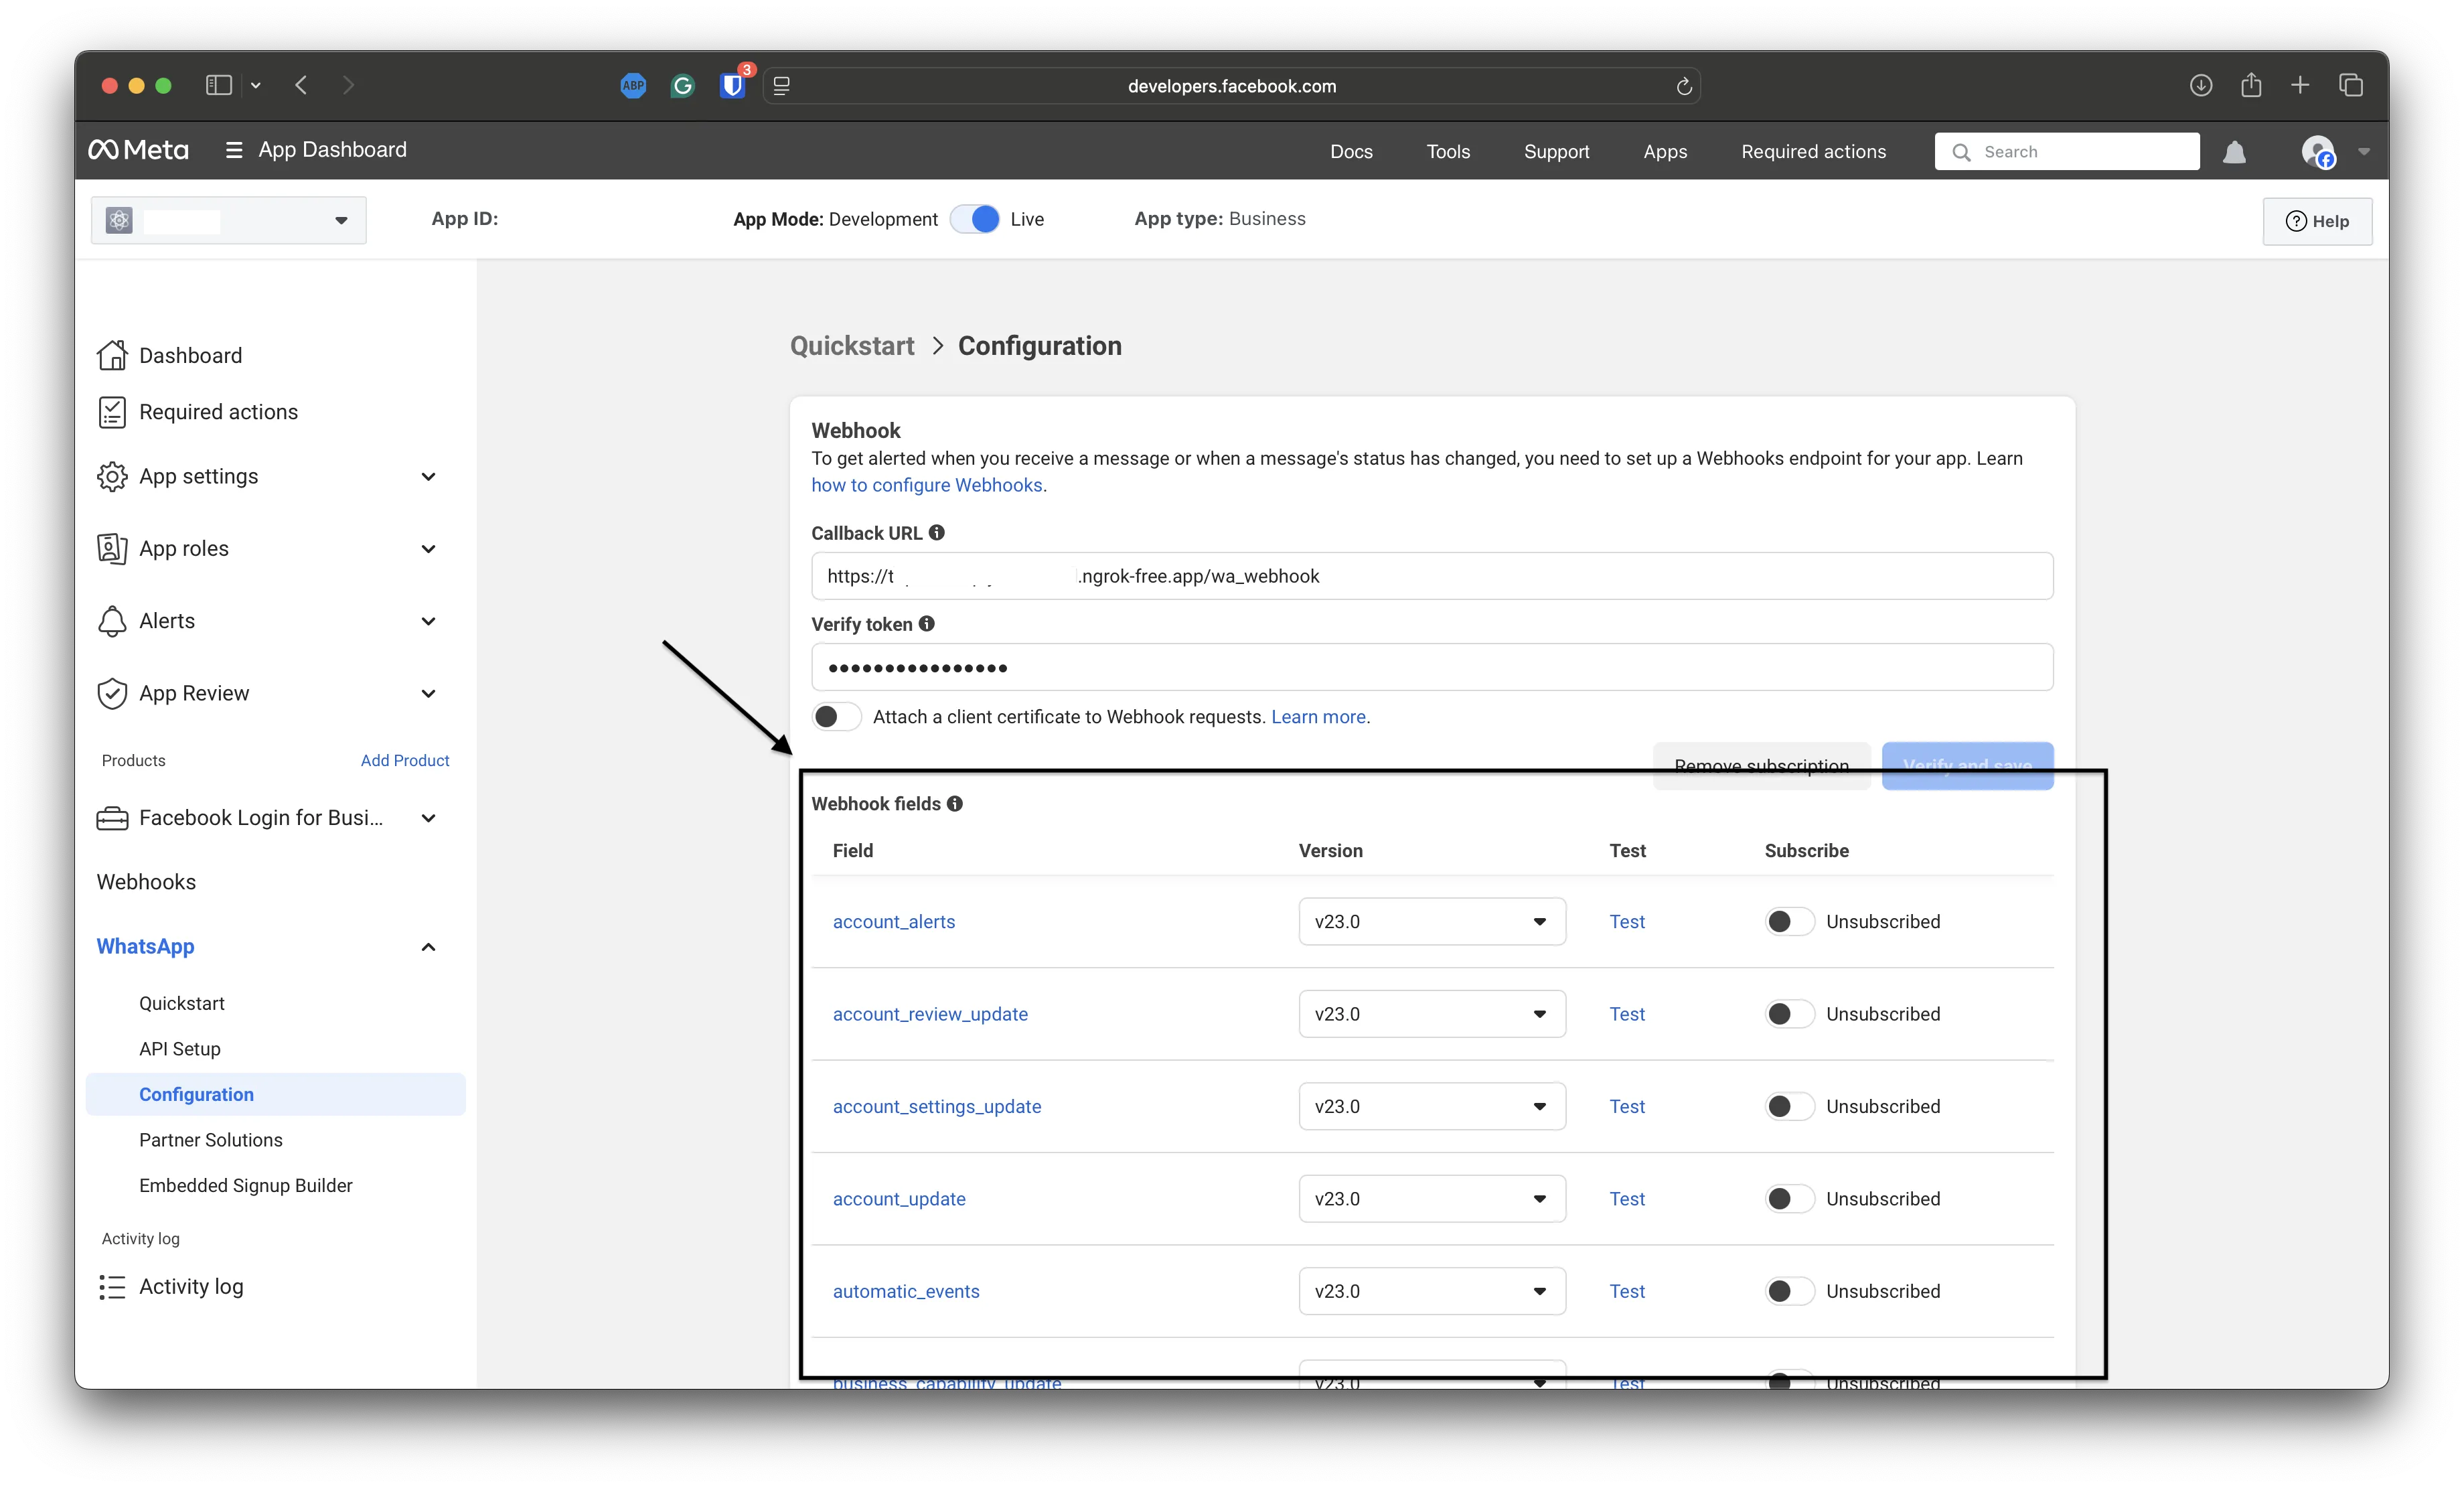Expand App settings section

[428, 477]
